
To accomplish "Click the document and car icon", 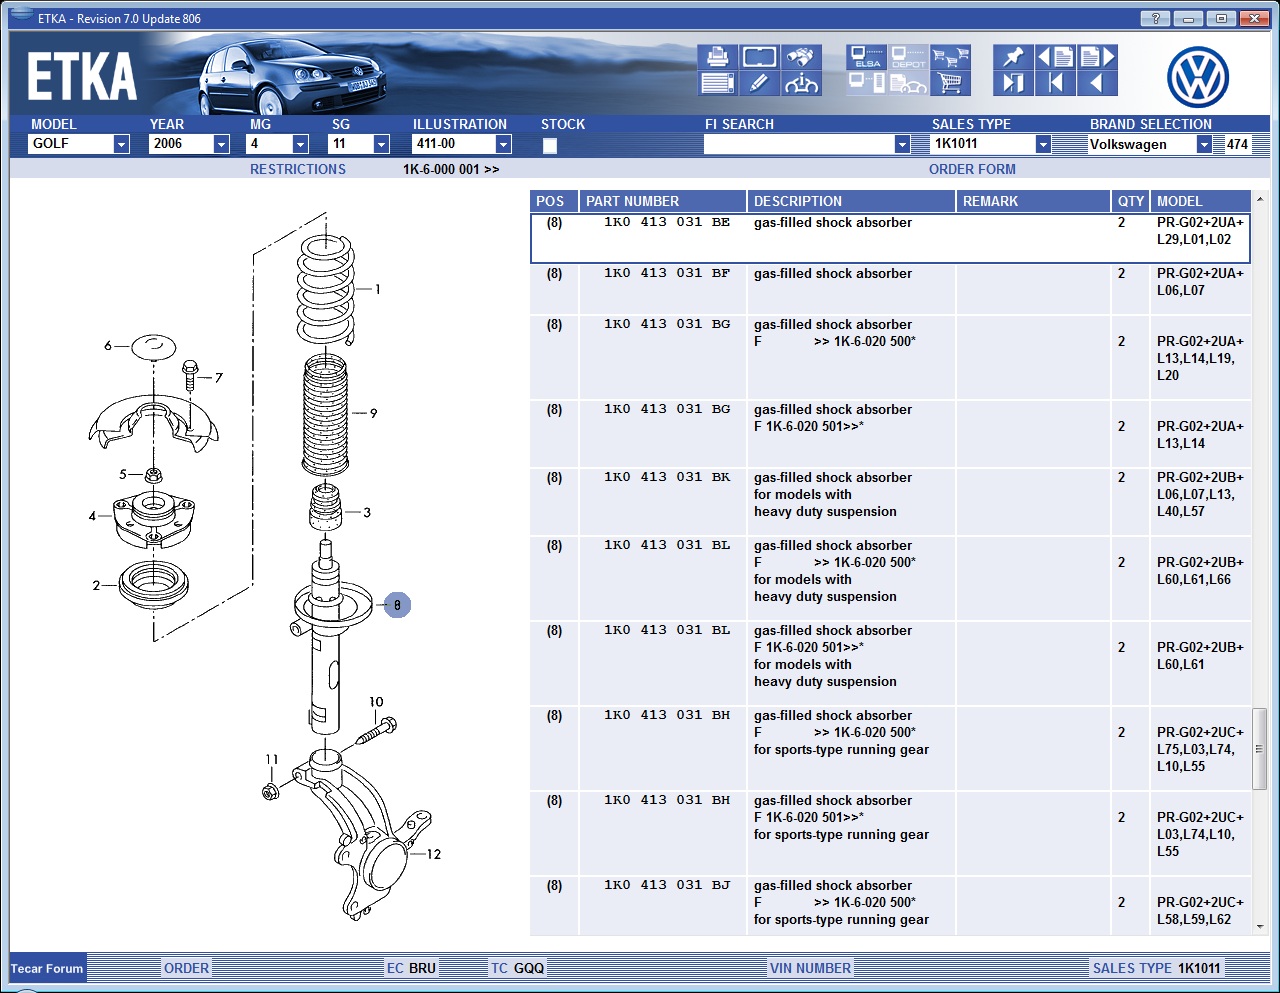I will pyautogui.click(x=908, y=83).
